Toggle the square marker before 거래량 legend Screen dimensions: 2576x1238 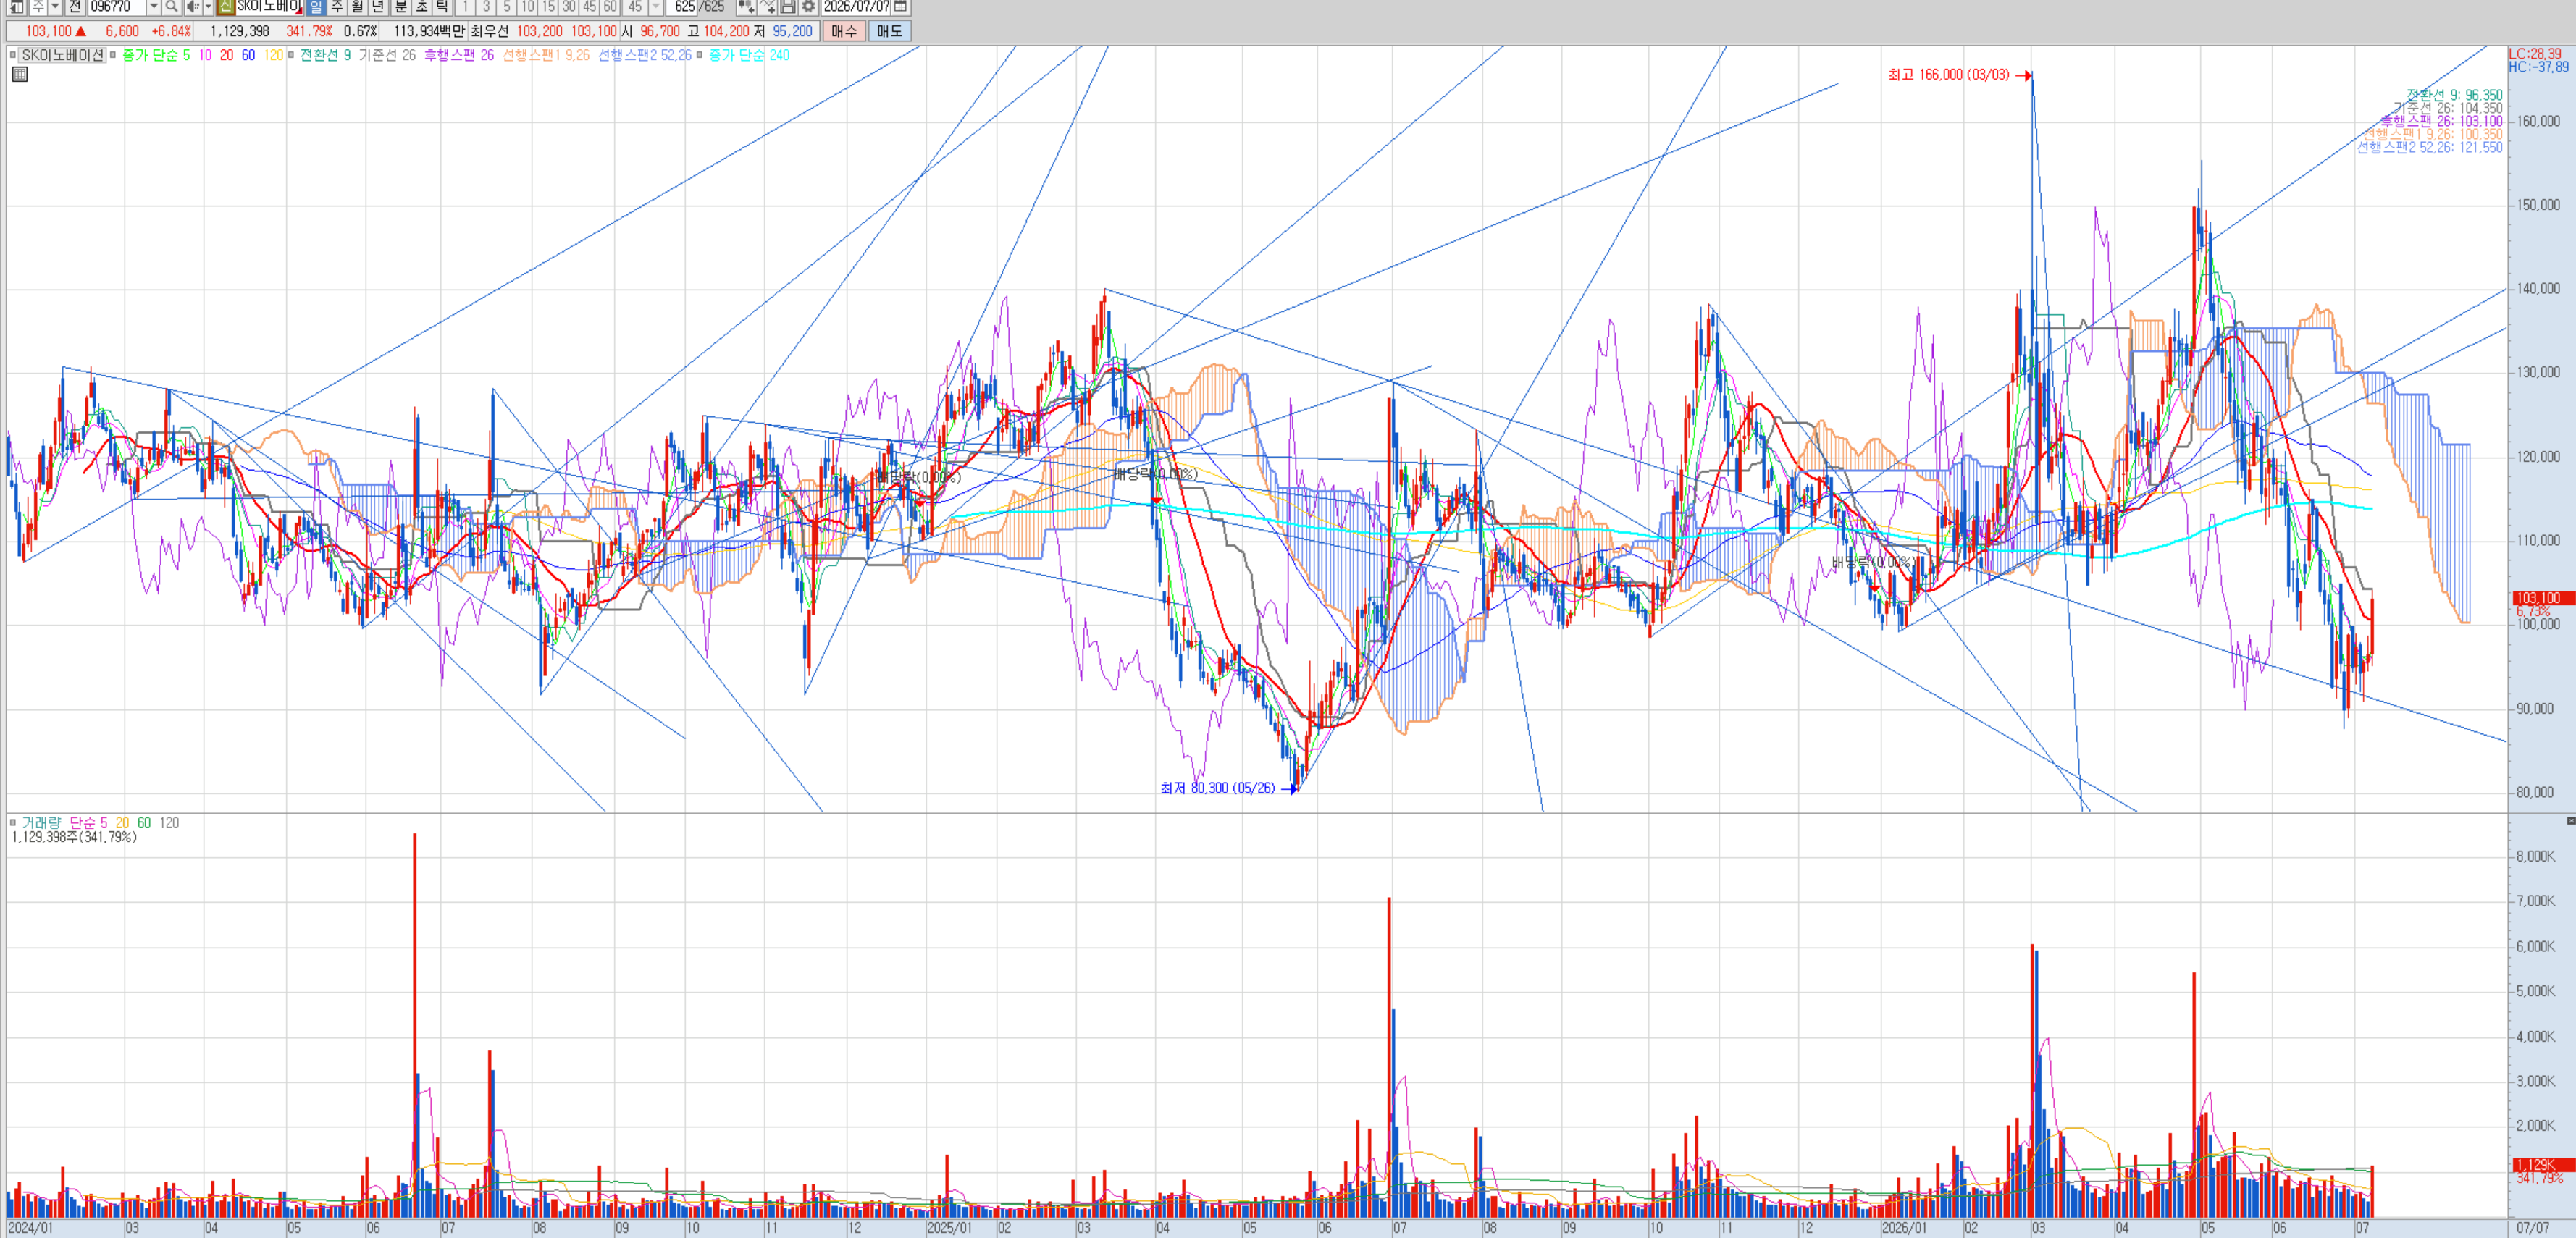pyautogui.click(x=13, y=823)
